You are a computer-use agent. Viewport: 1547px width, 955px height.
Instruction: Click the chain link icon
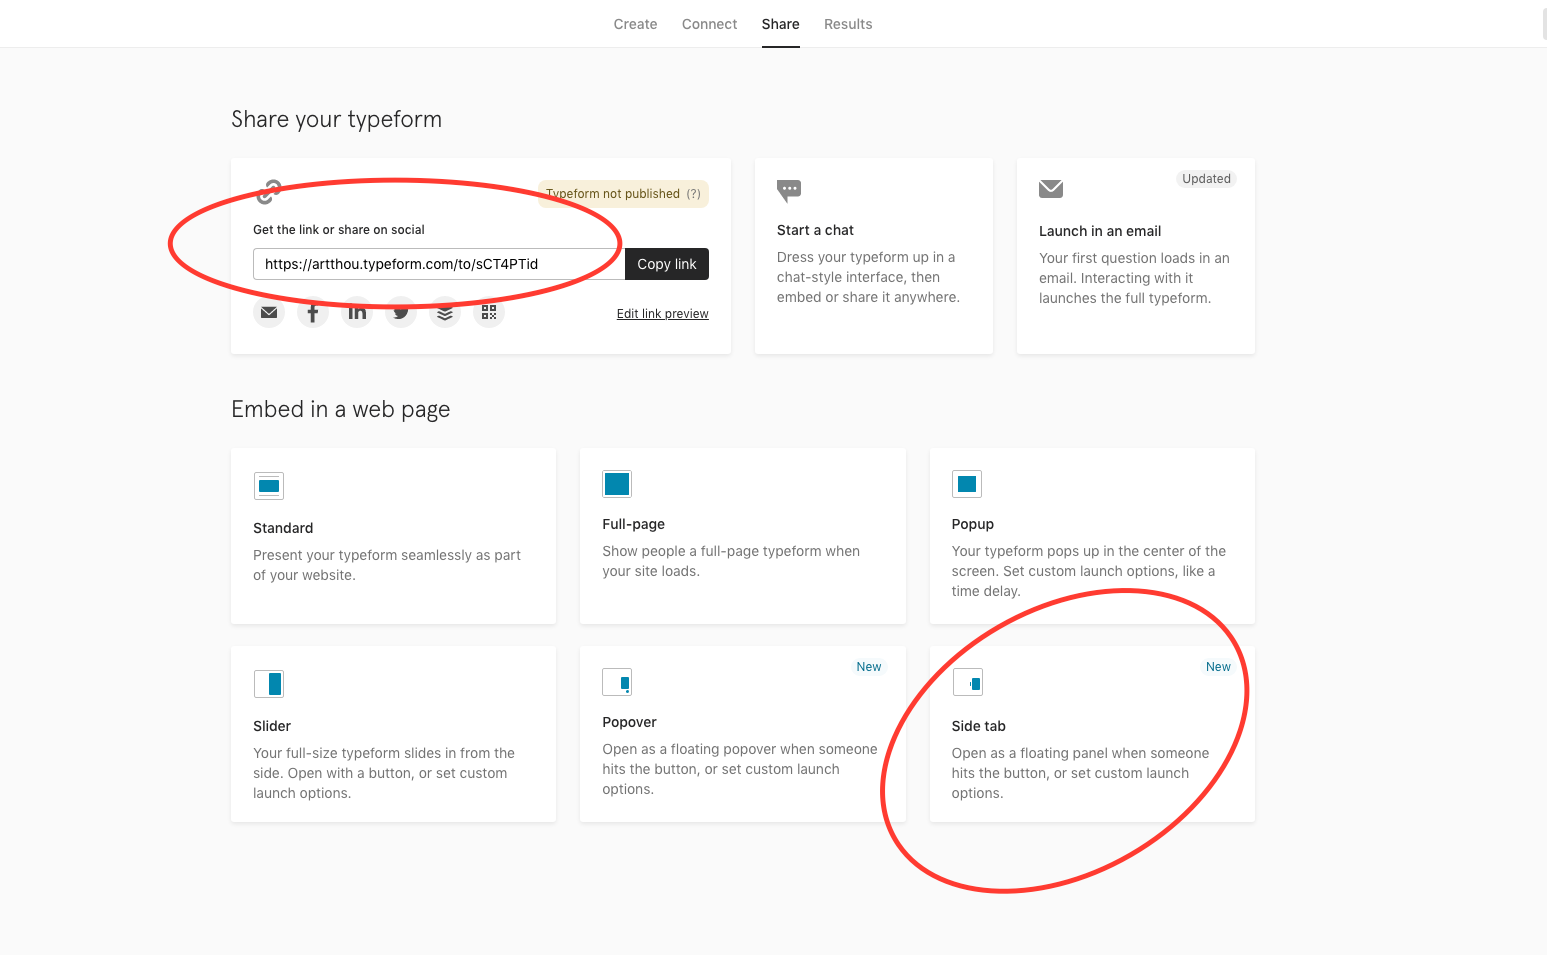pyautogui.click(x=269, y=191)
